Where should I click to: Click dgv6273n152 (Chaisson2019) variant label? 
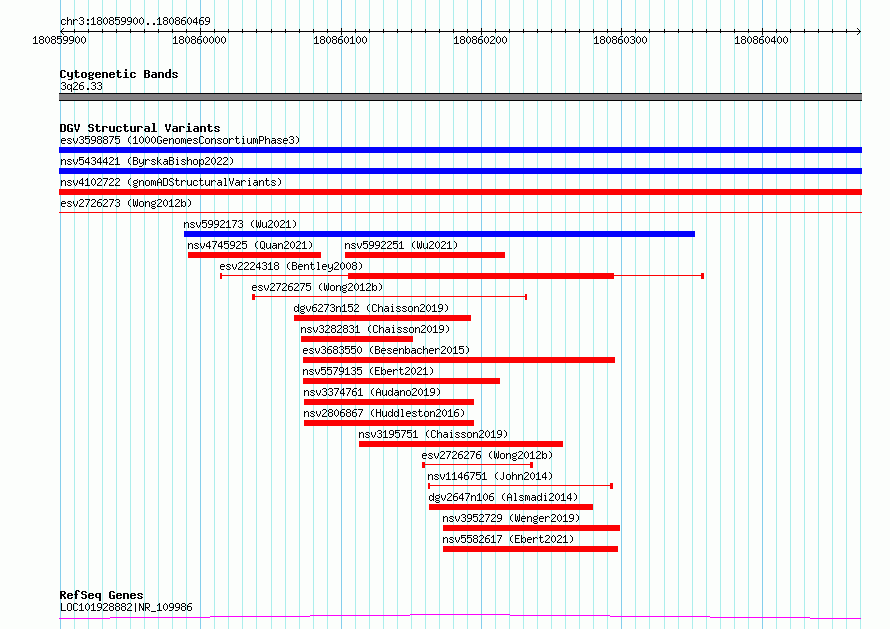tap(371, 308)
